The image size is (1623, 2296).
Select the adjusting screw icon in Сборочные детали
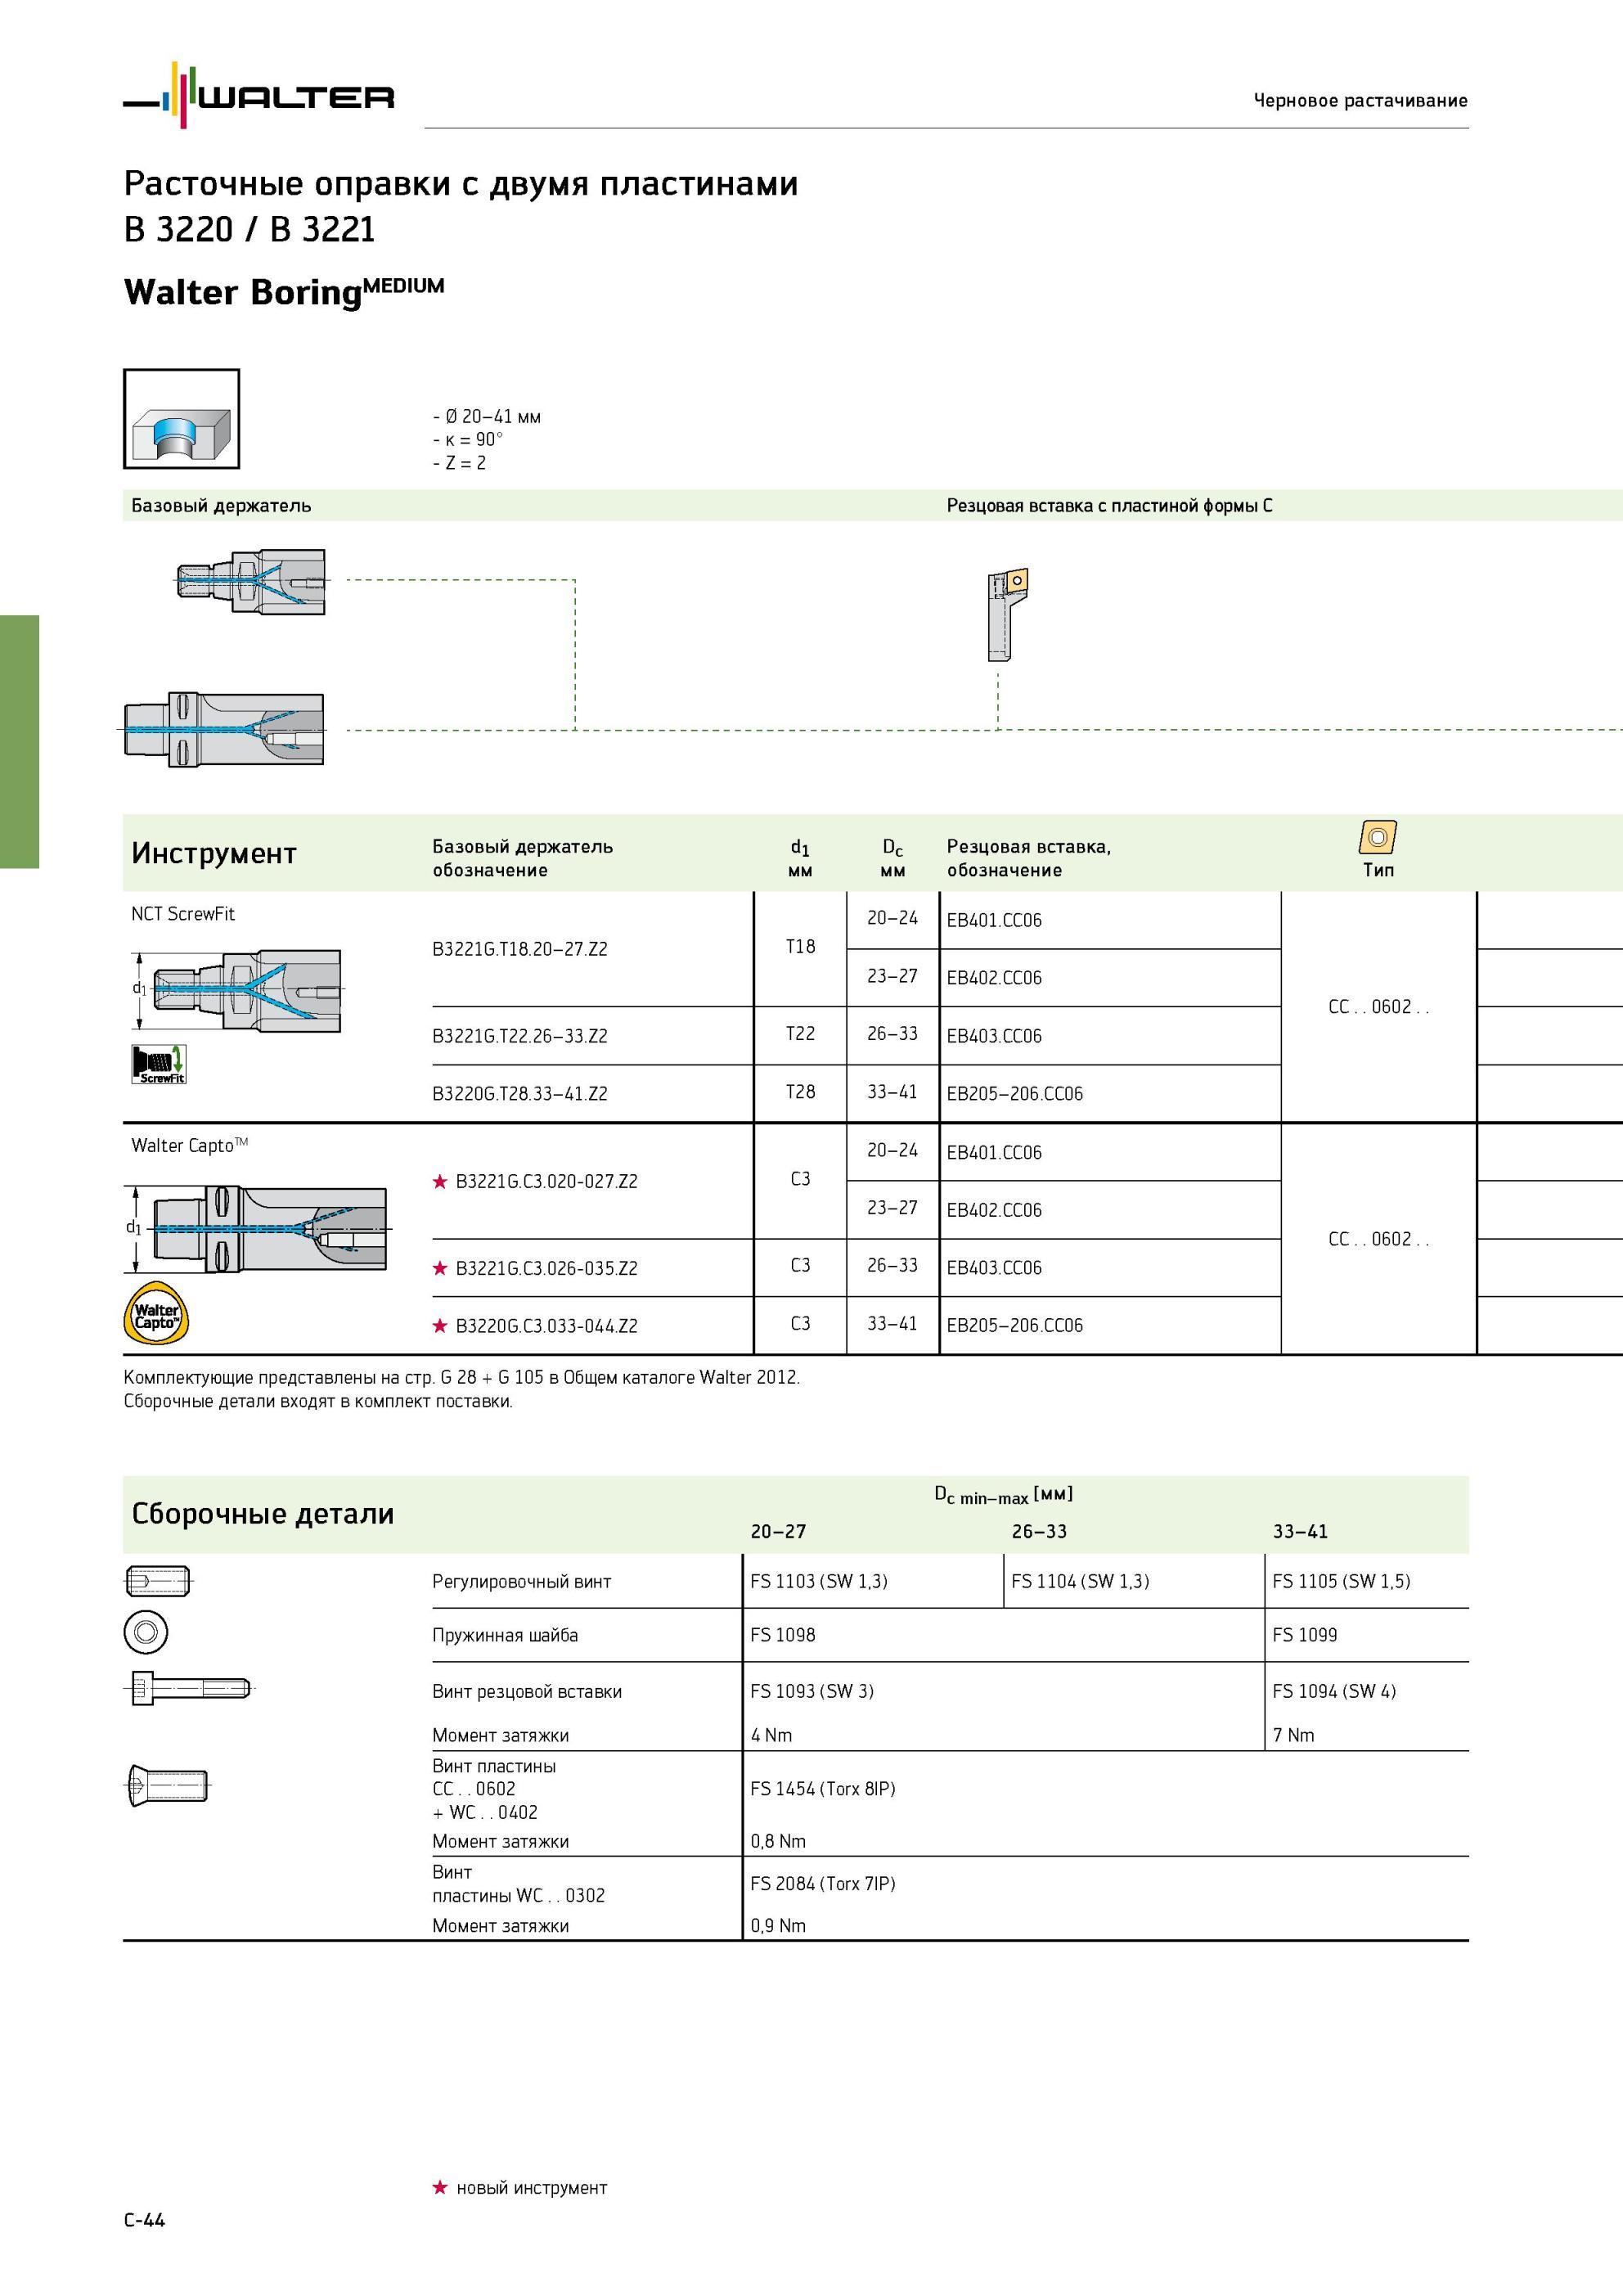[x=158, y=1581]
